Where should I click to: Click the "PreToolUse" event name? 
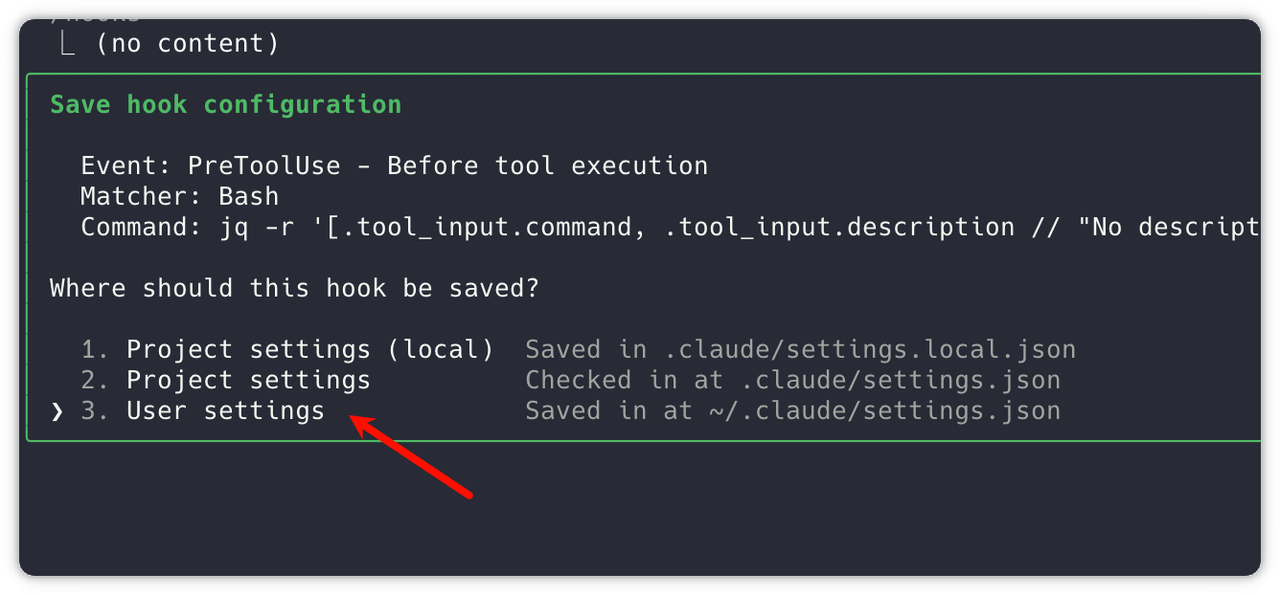(x=264, y=166)
